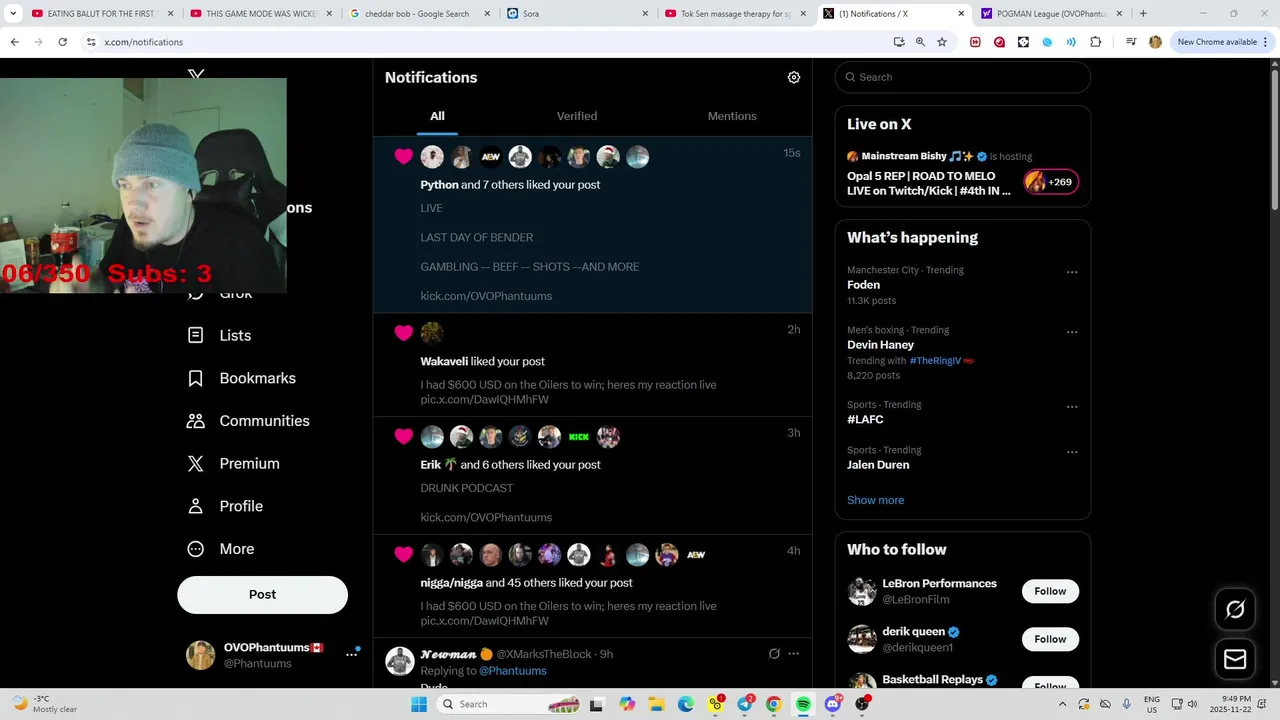Click the zoom magnifier icon in address bar
The width and height of the screenshot is (1280, 720).
pos(920,42)
